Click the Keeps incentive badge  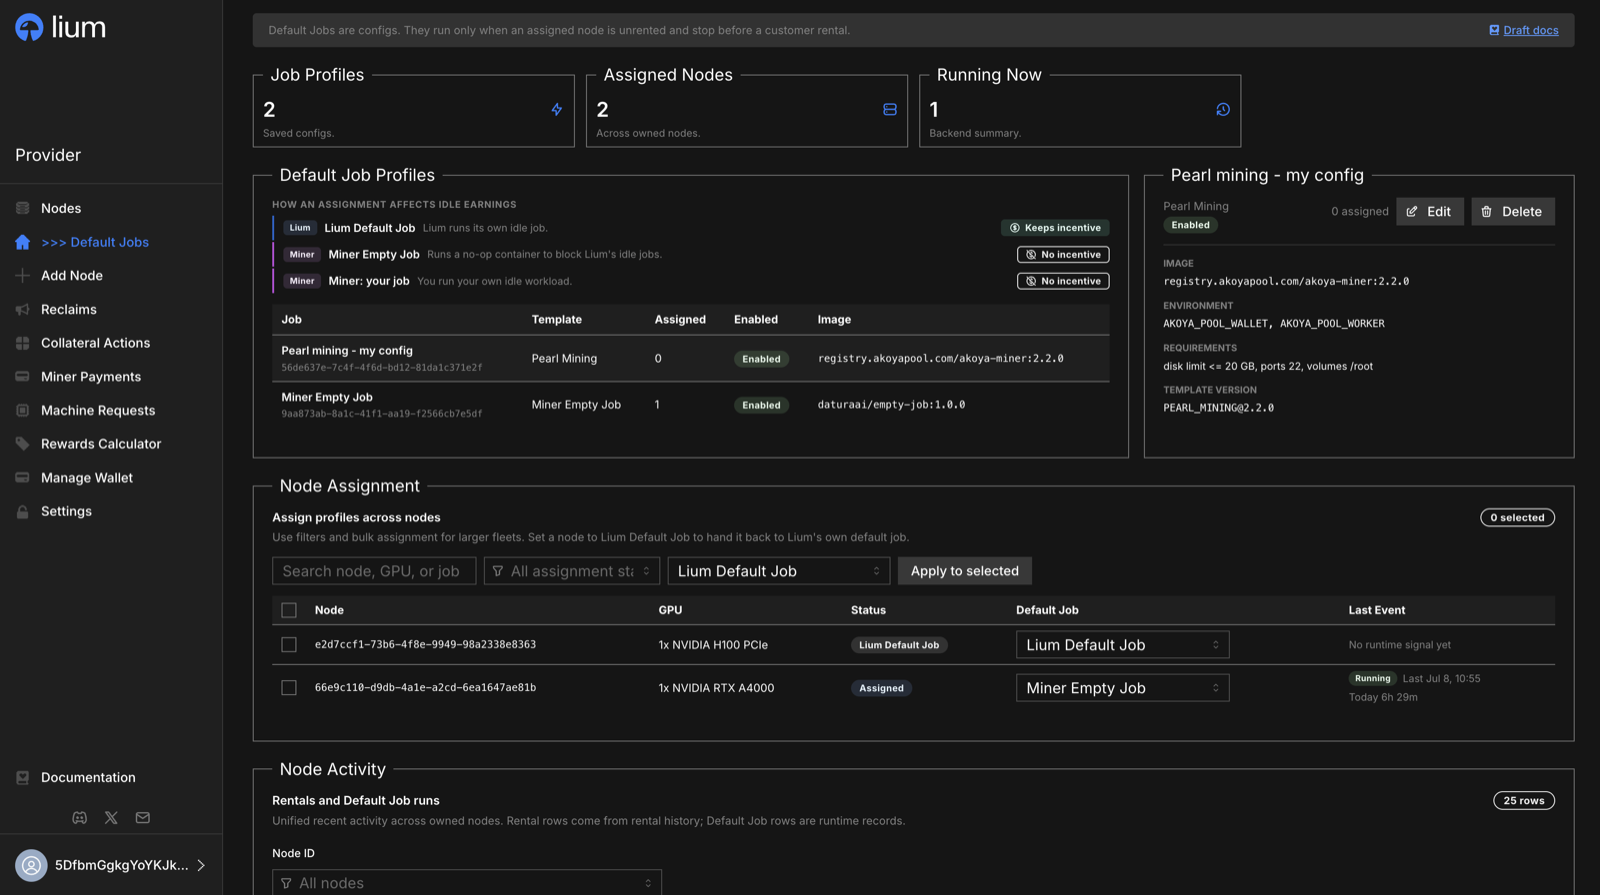click(x=1055, y=228)
